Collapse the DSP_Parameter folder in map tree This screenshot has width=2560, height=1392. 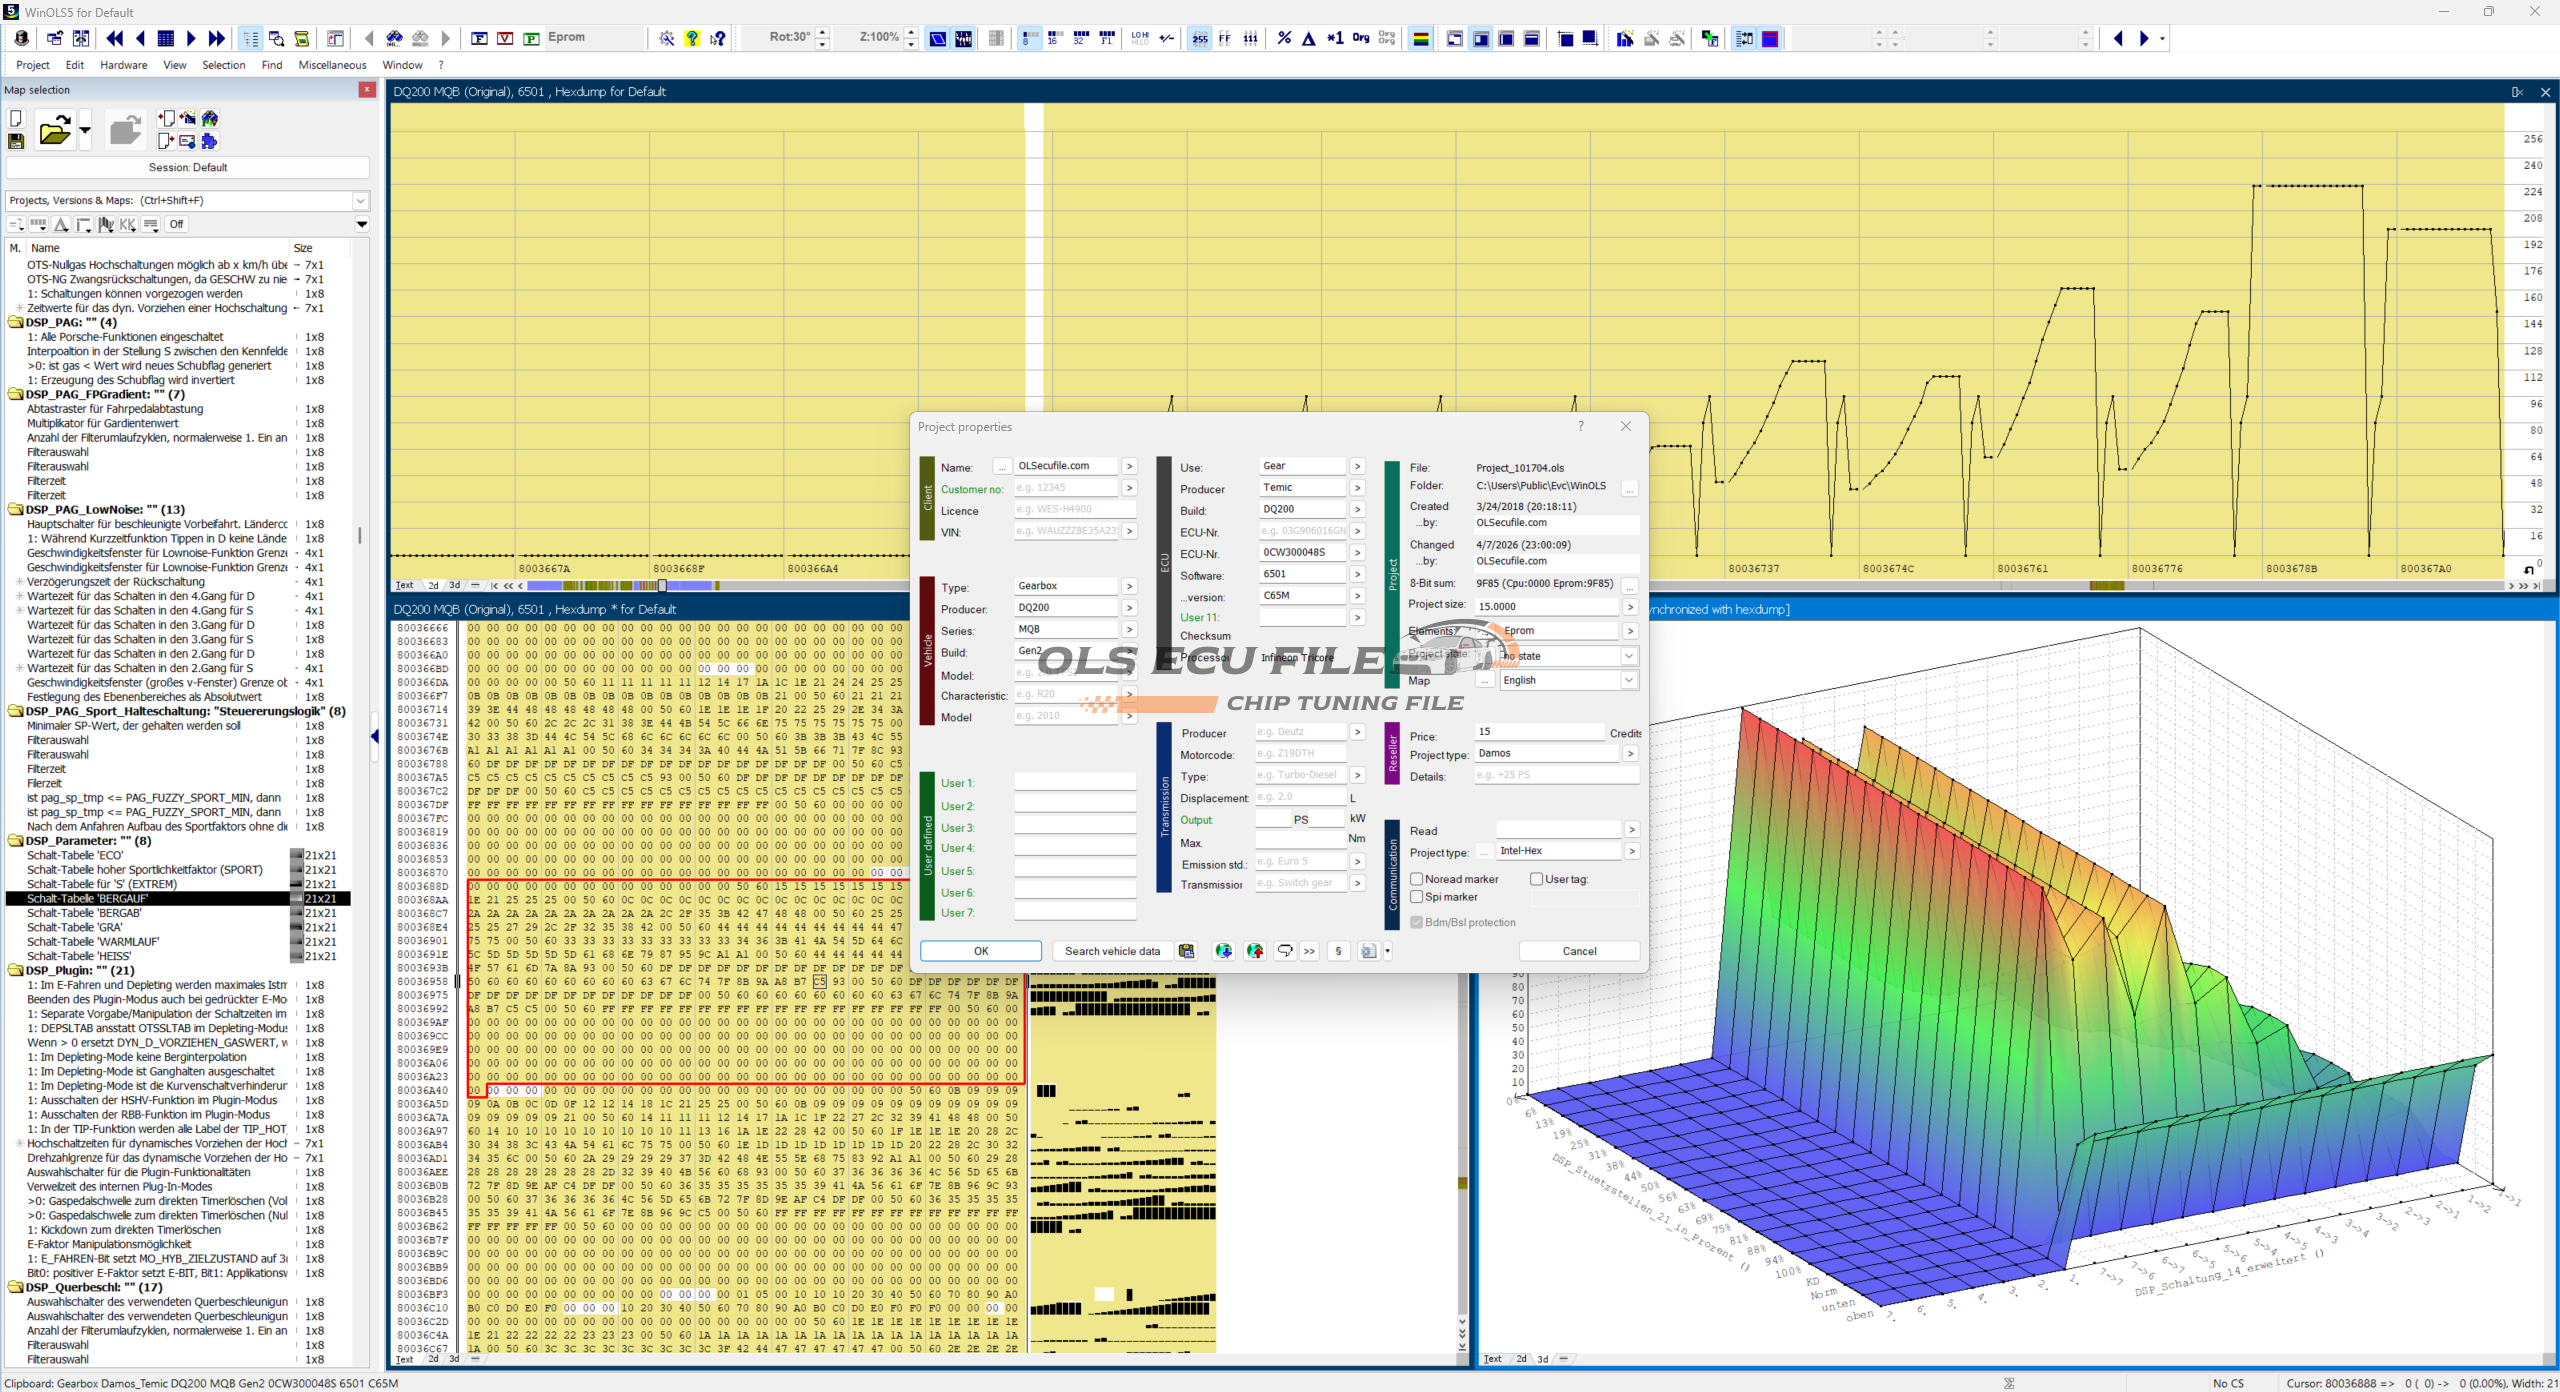click(x=16, y=841)
